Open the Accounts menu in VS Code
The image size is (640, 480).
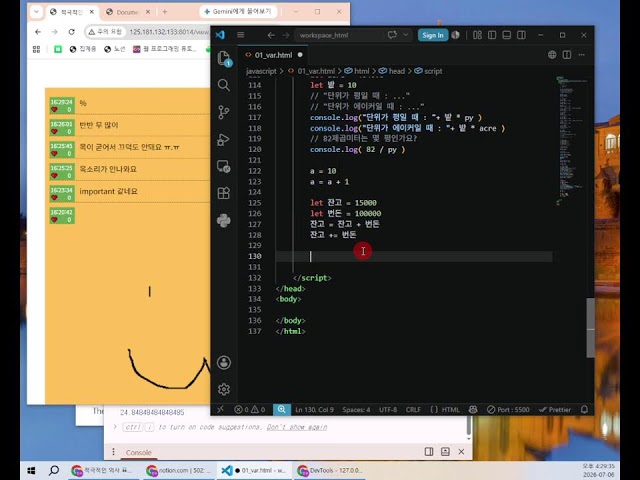click(224, 362)
